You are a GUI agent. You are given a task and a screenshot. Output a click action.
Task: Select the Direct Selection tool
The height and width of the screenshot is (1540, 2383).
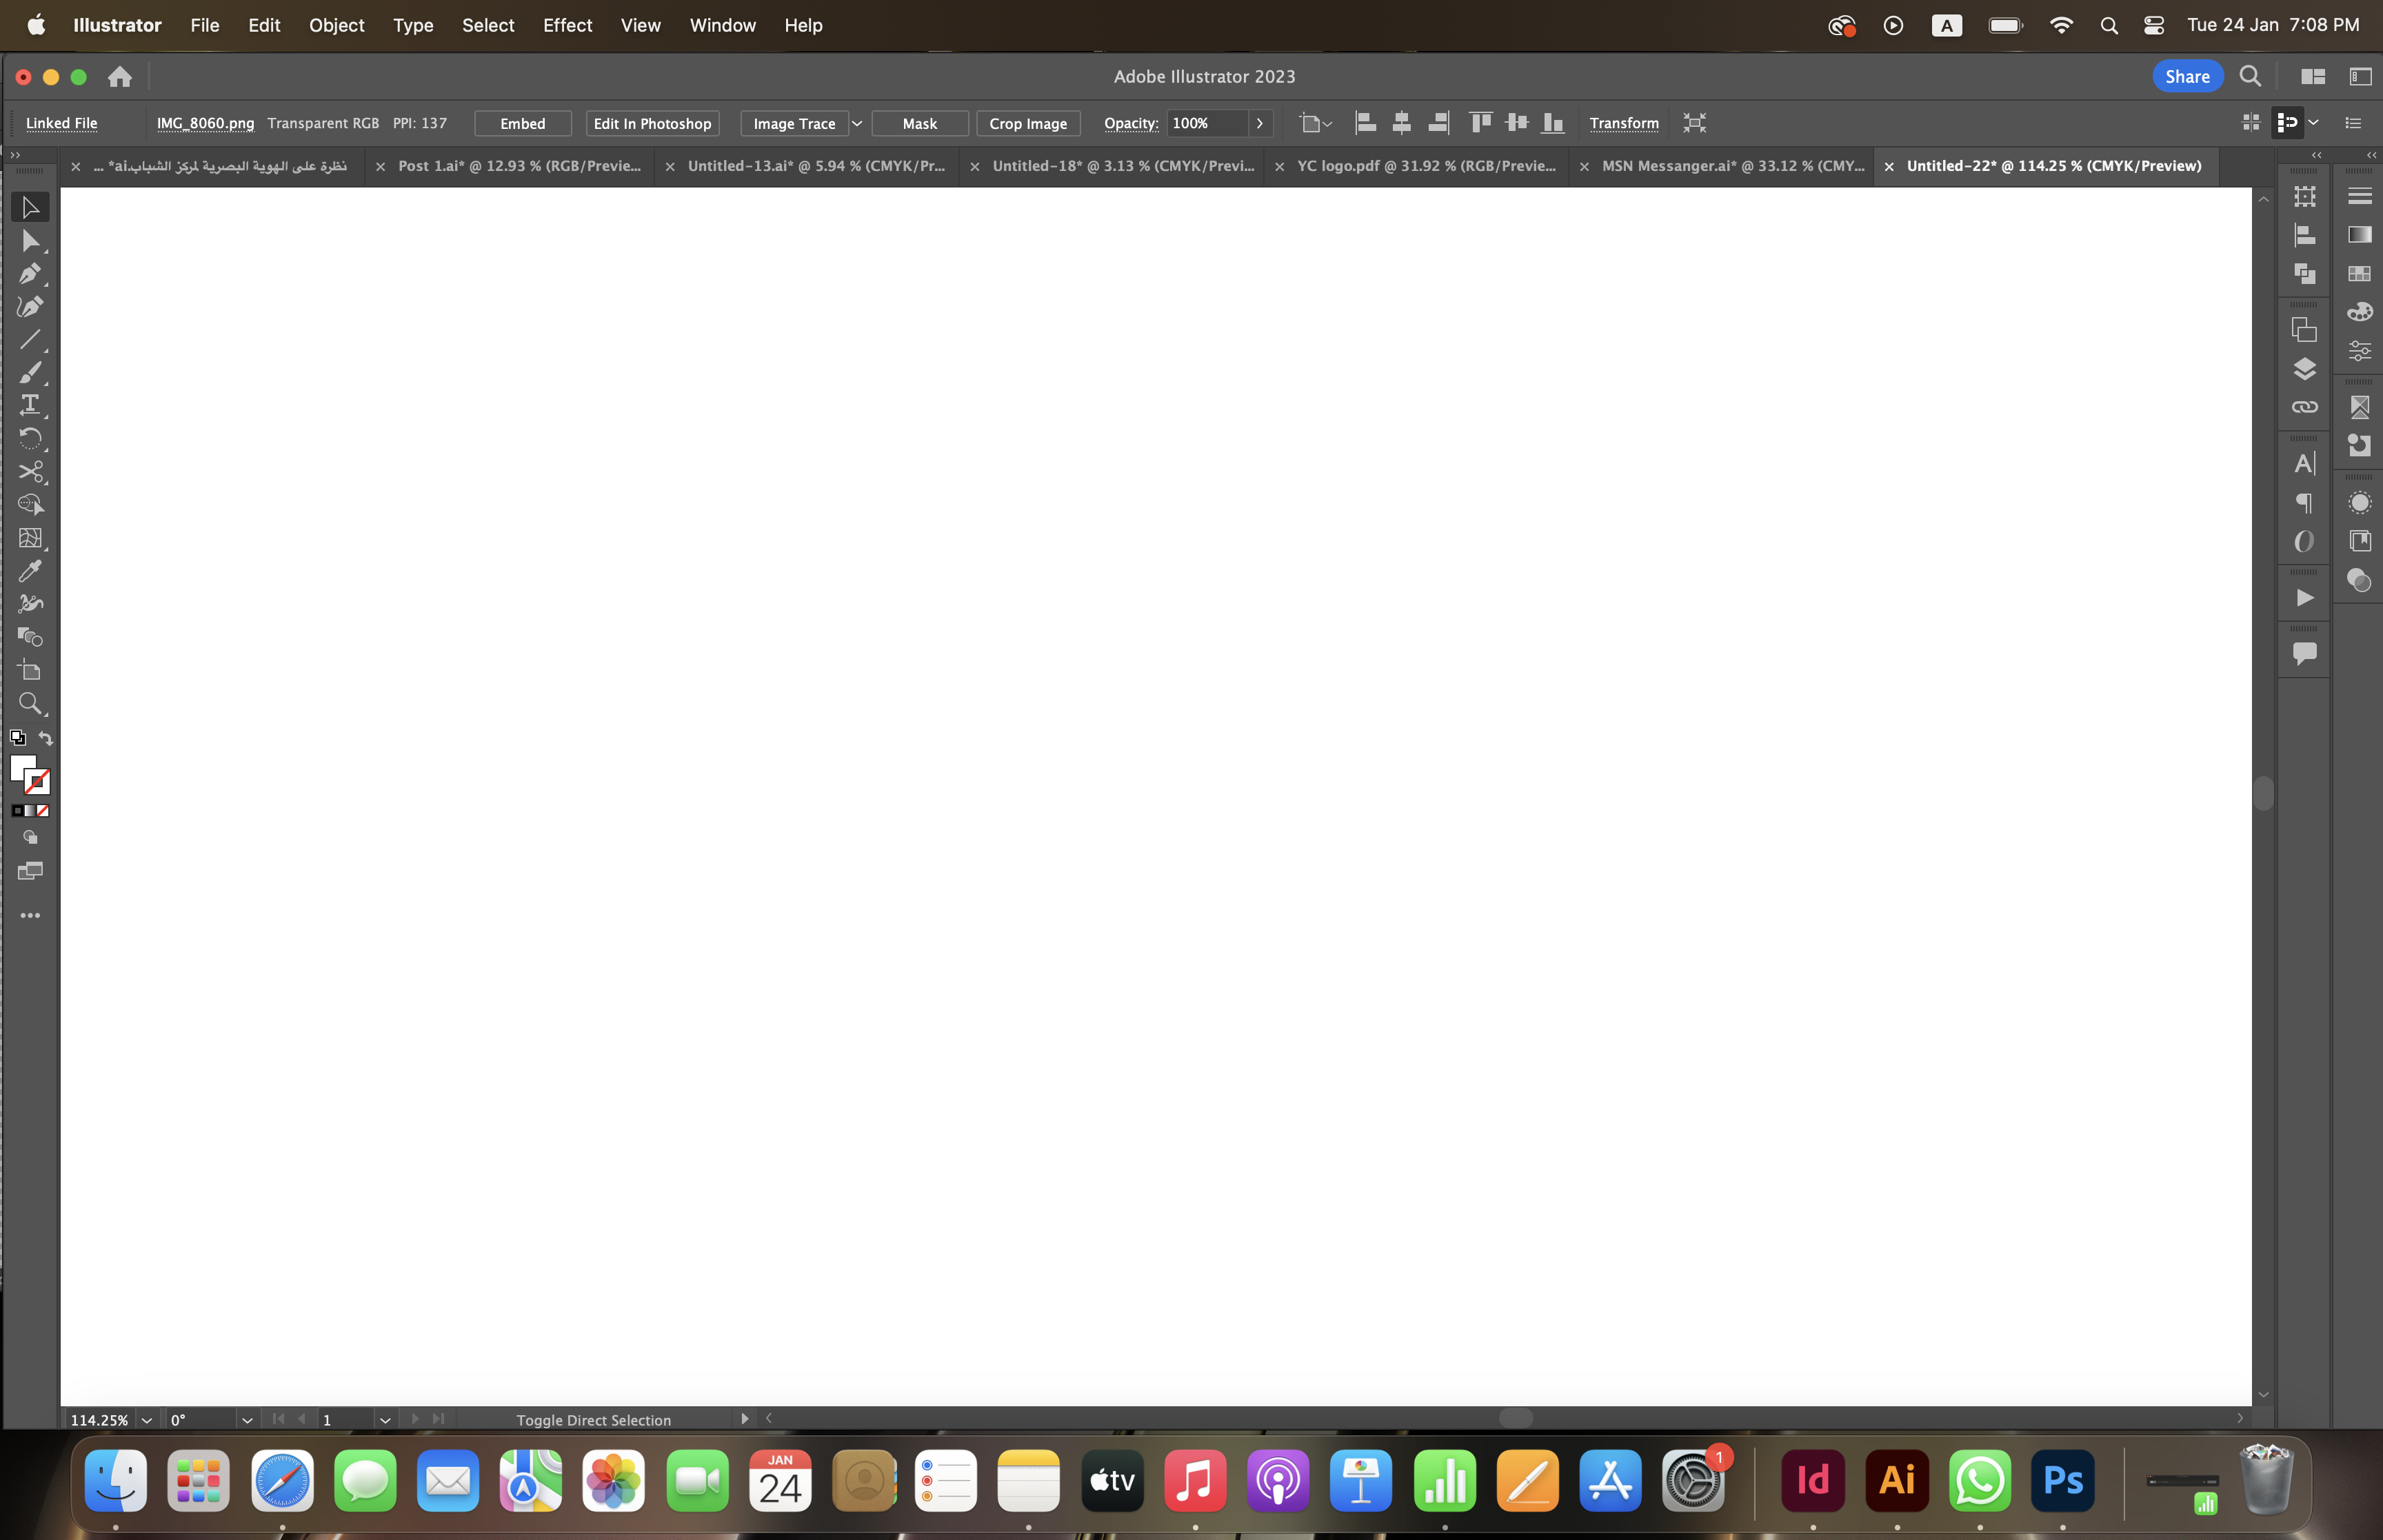coord(30,240)
